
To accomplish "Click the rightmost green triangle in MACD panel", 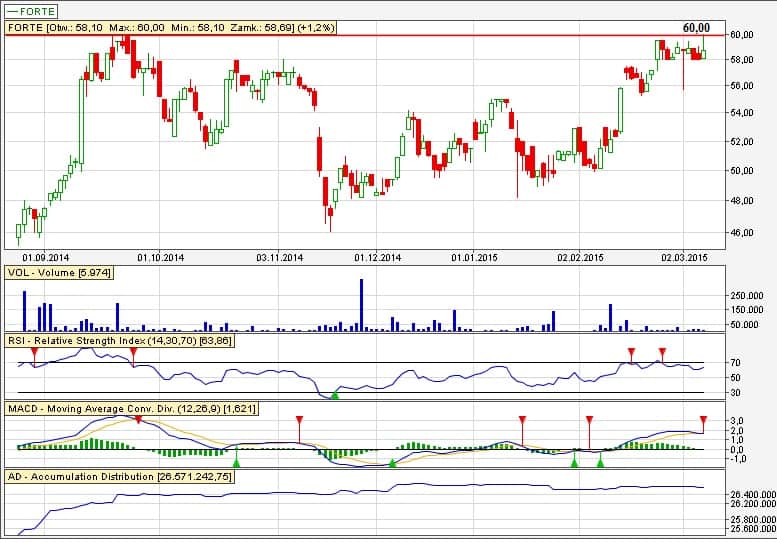I will pos(600,461).
